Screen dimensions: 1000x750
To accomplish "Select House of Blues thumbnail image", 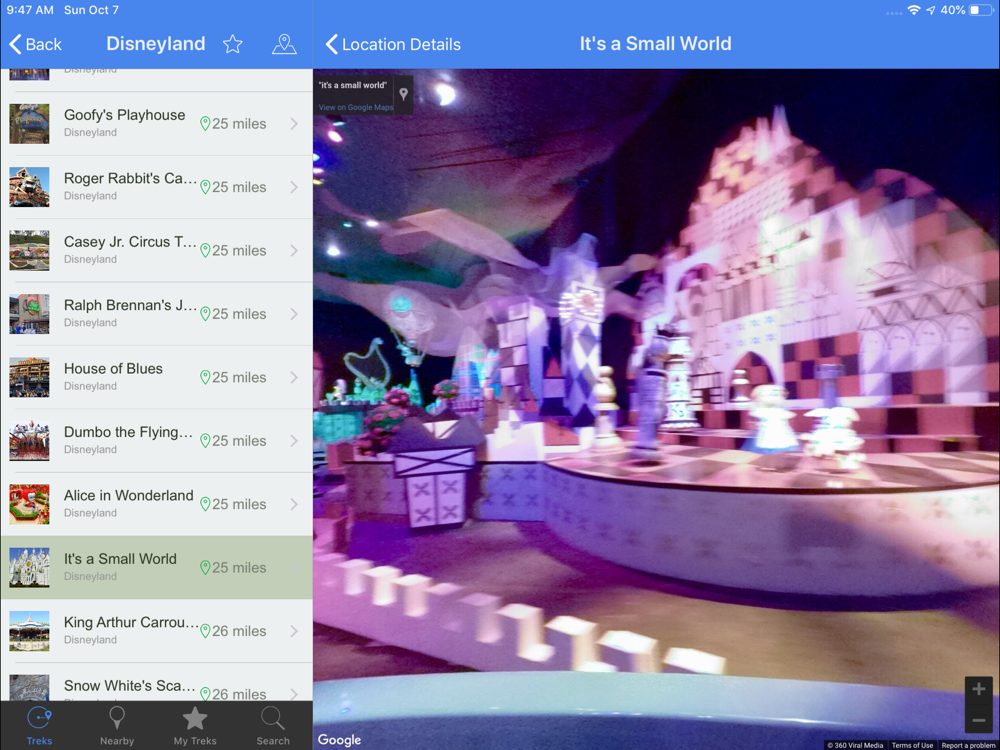I will coord(29,378).
